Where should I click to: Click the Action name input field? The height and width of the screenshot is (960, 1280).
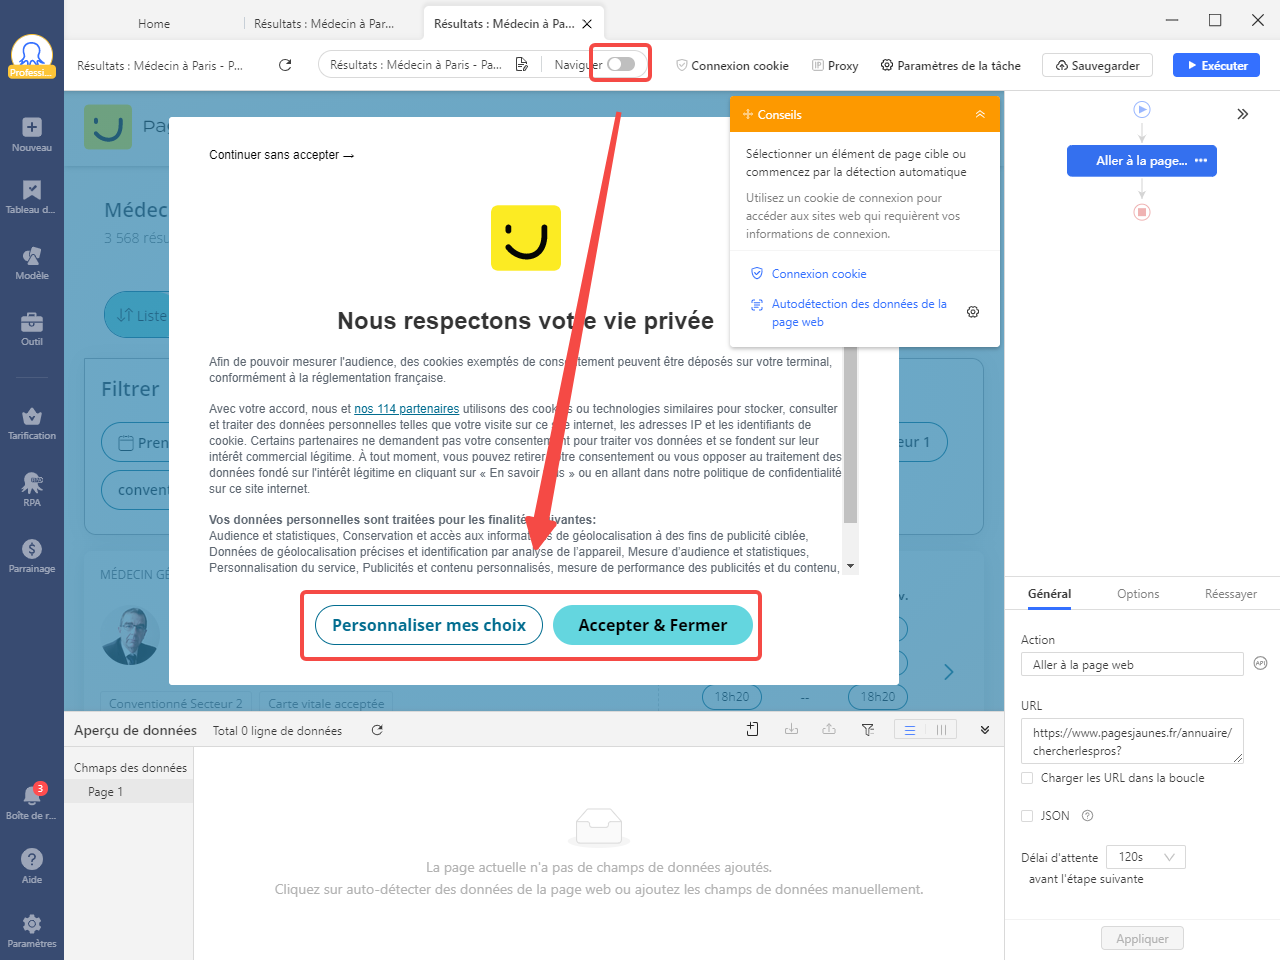(x=1132, y=664)
